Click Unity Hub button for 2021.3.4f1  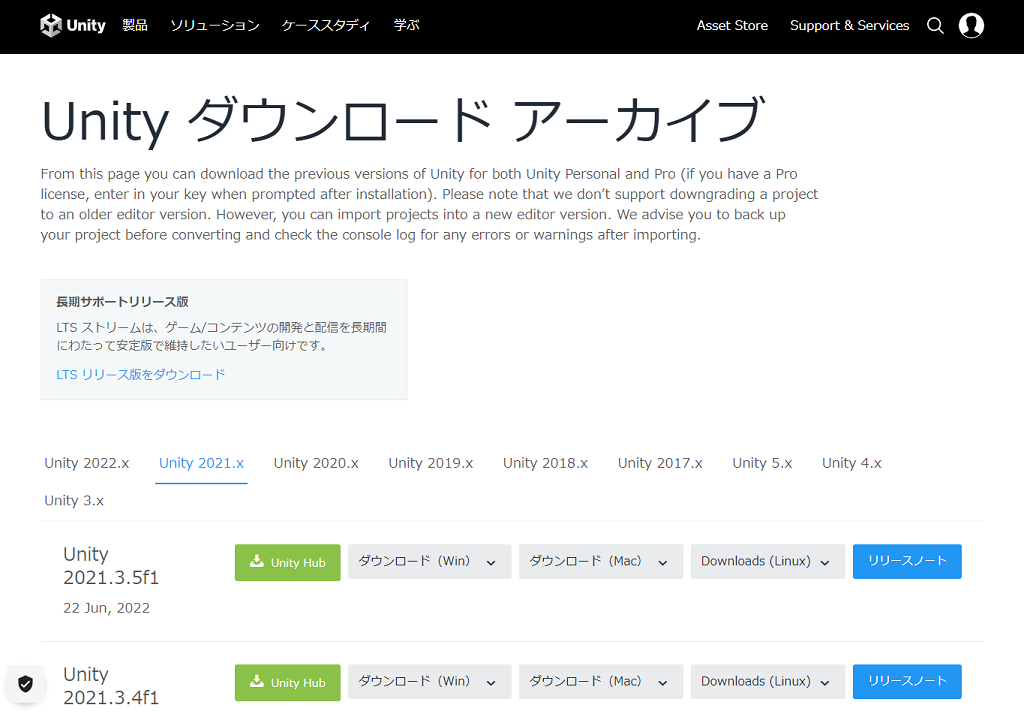pyautogui.click(x=287, y=682)
